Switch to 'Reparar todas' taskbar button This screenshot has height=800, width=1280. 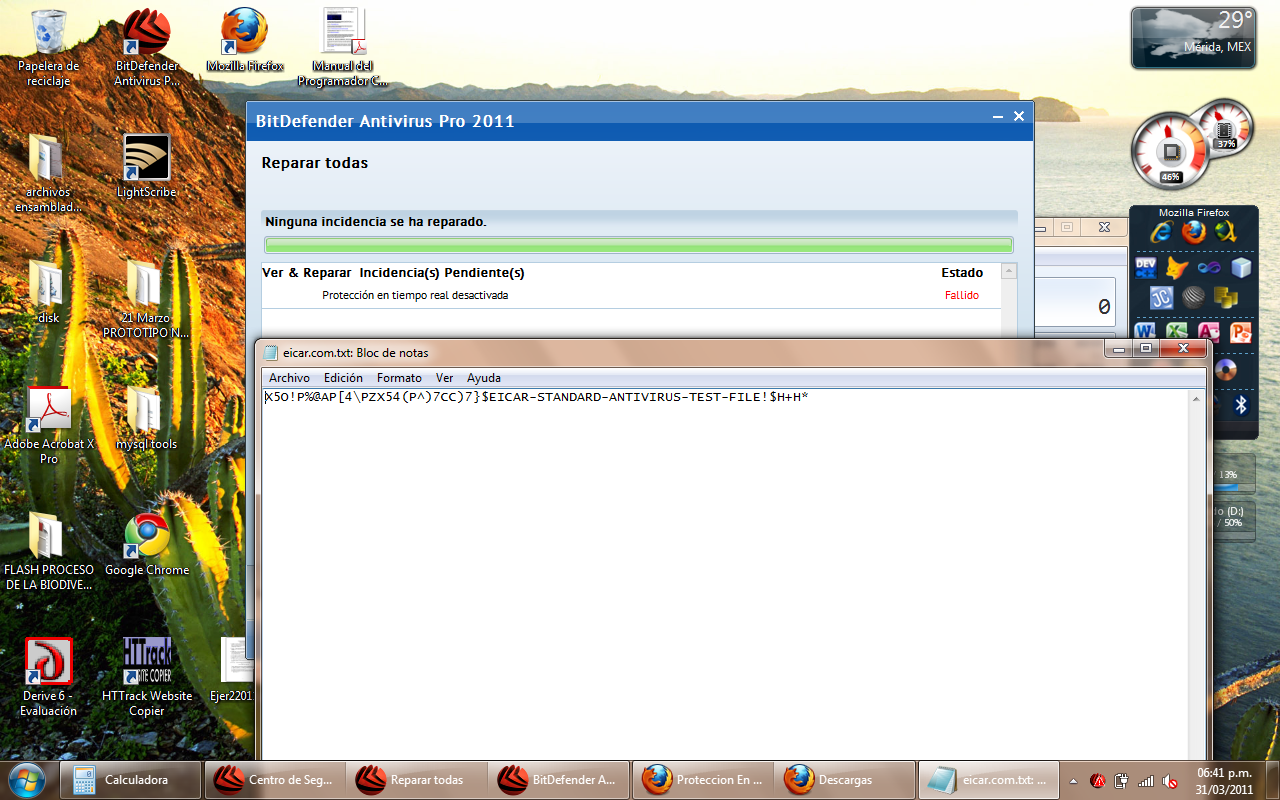tap(418, 780)
